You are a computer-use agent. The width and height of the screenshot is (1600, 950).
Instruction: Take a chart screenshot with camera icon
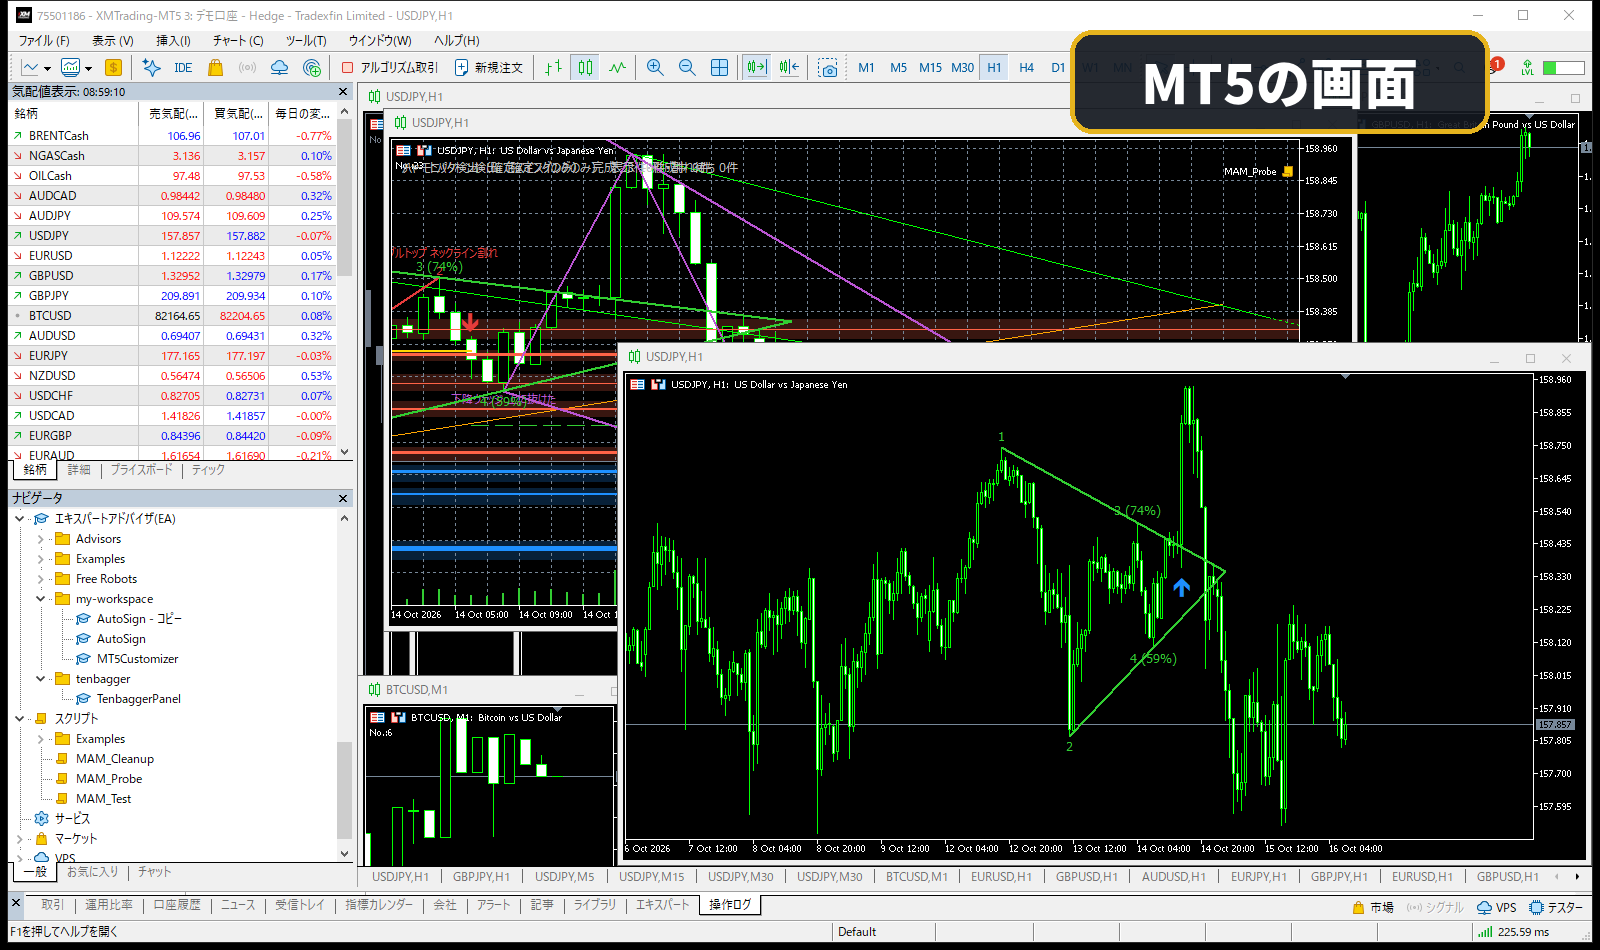pyautogui.click(x=827, y=68)
